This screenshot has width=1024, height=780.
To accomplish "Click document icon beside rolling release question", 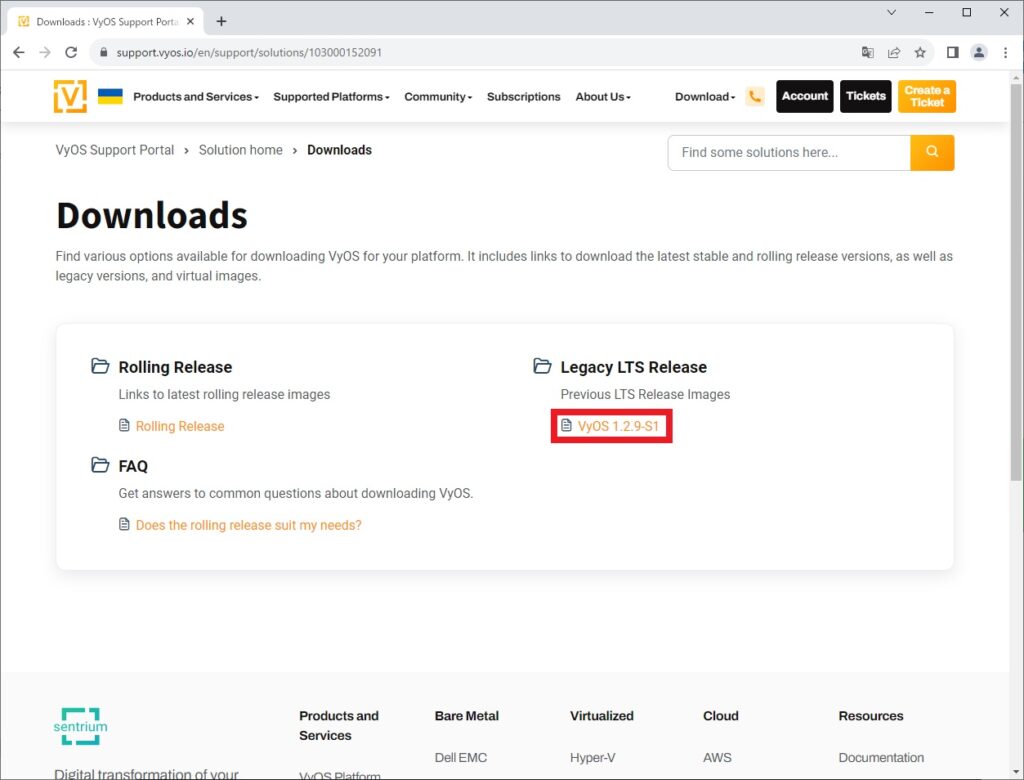I will point(124,525).
